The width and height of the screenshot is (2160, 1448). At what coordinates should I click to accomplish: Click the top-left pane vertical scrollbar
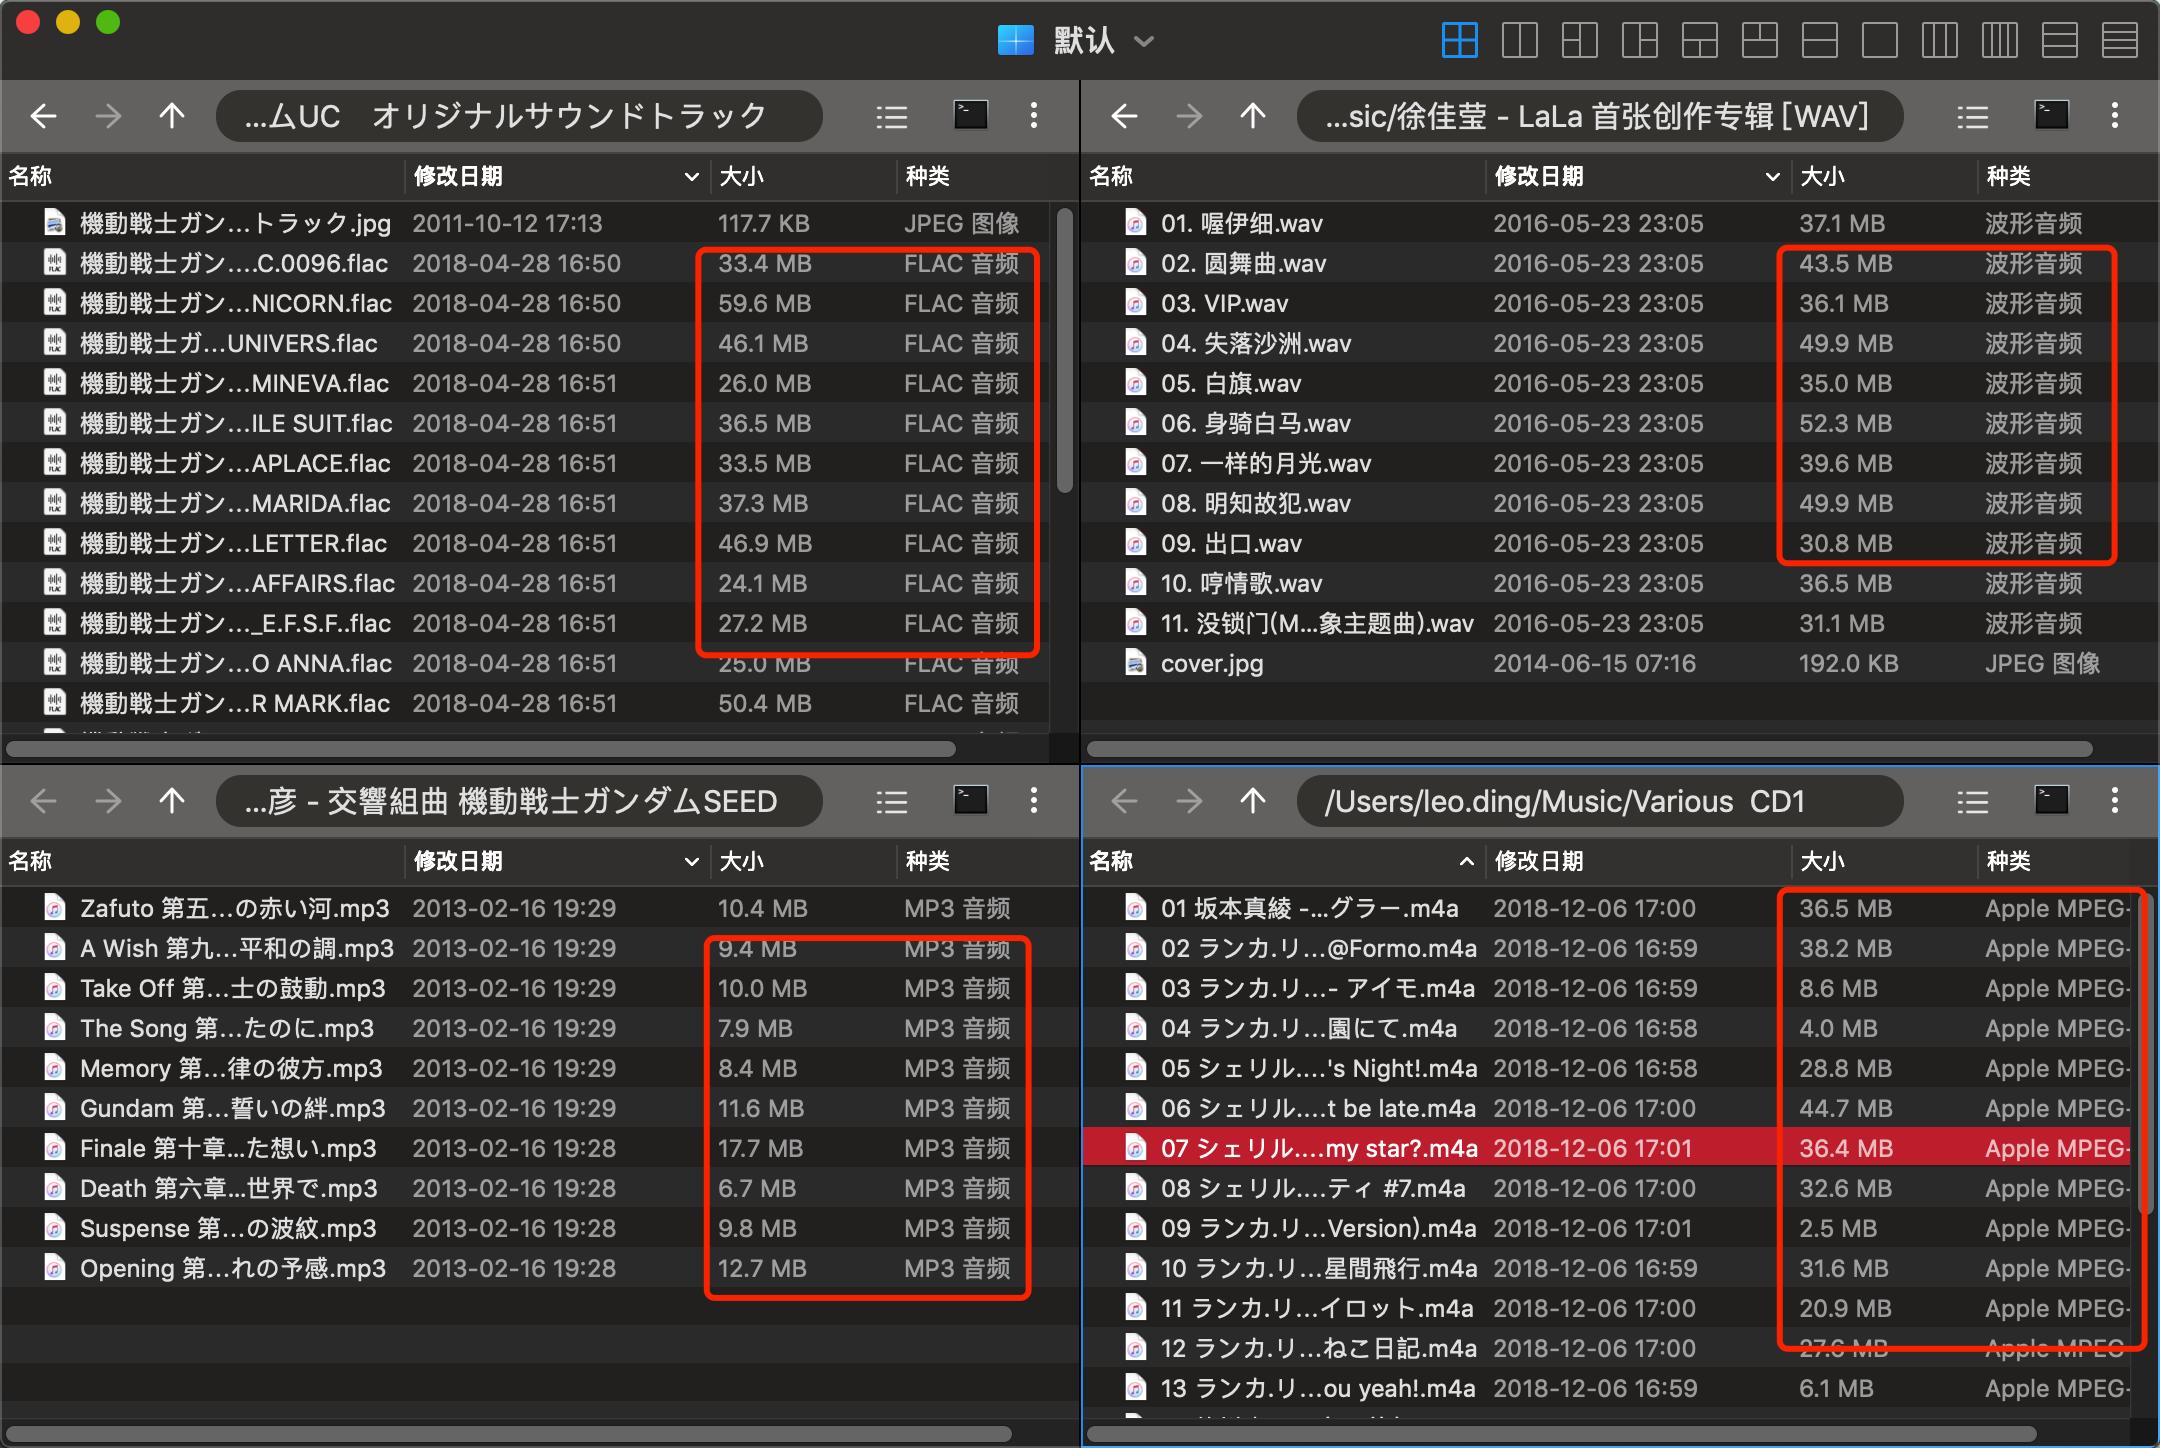(1064, 350)
